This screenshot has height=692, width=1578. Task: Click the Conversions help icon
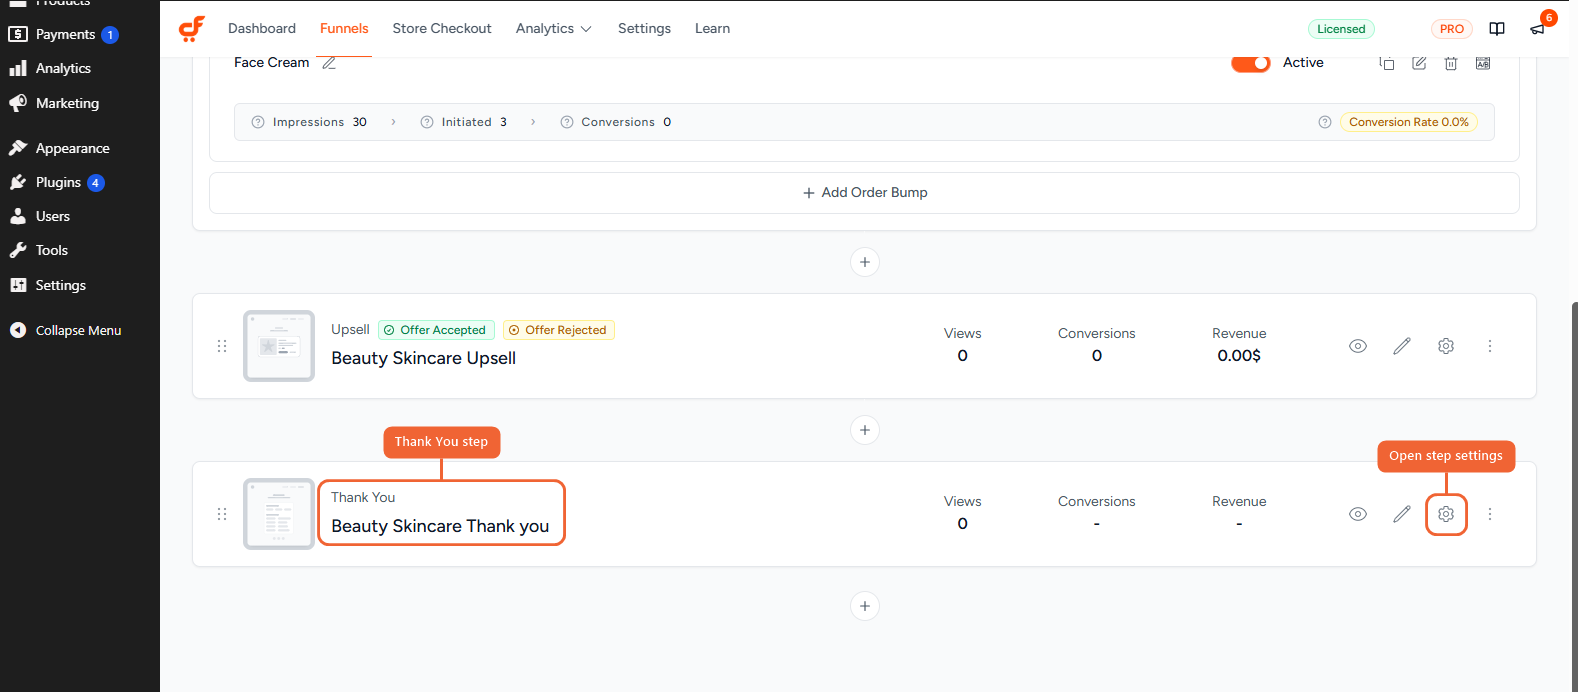567,122
